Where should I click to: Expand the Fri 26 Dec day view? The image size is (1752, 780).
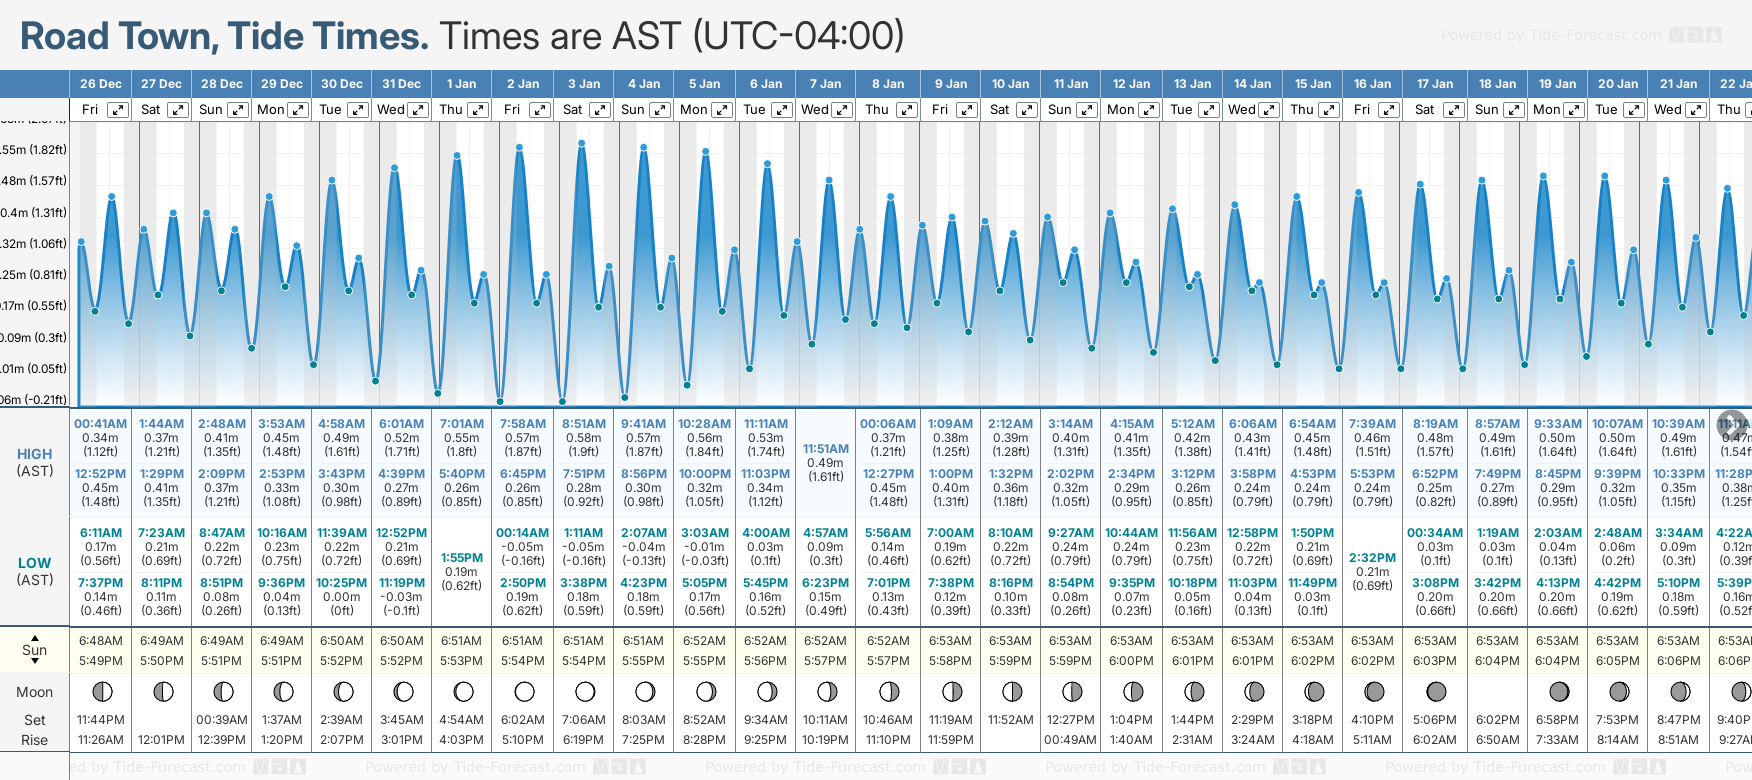point(118,110)
